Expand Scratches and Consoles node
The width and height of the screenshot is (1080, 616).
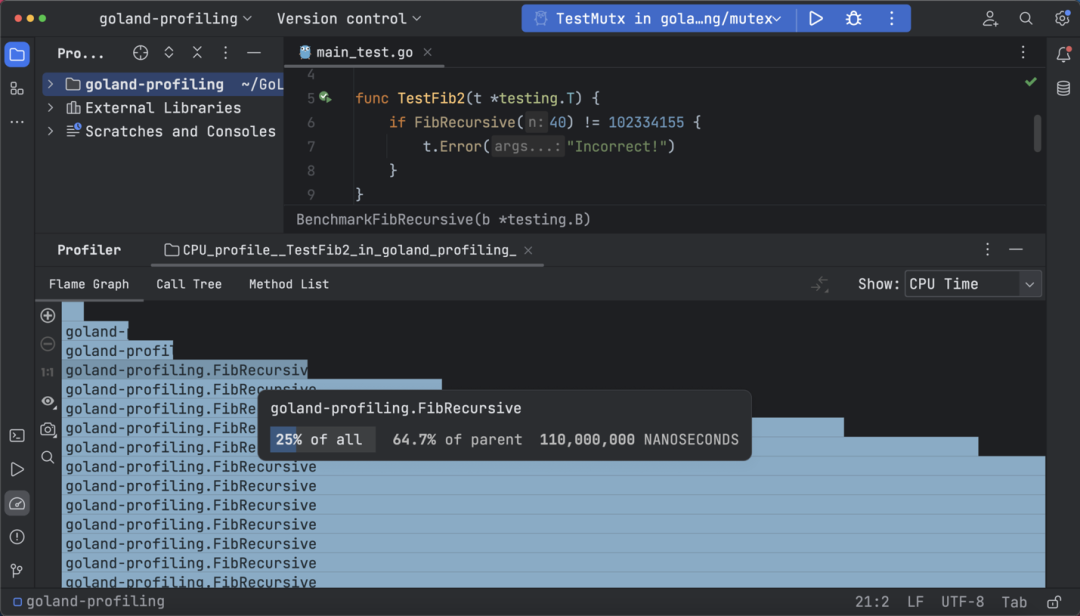[50, 131]
